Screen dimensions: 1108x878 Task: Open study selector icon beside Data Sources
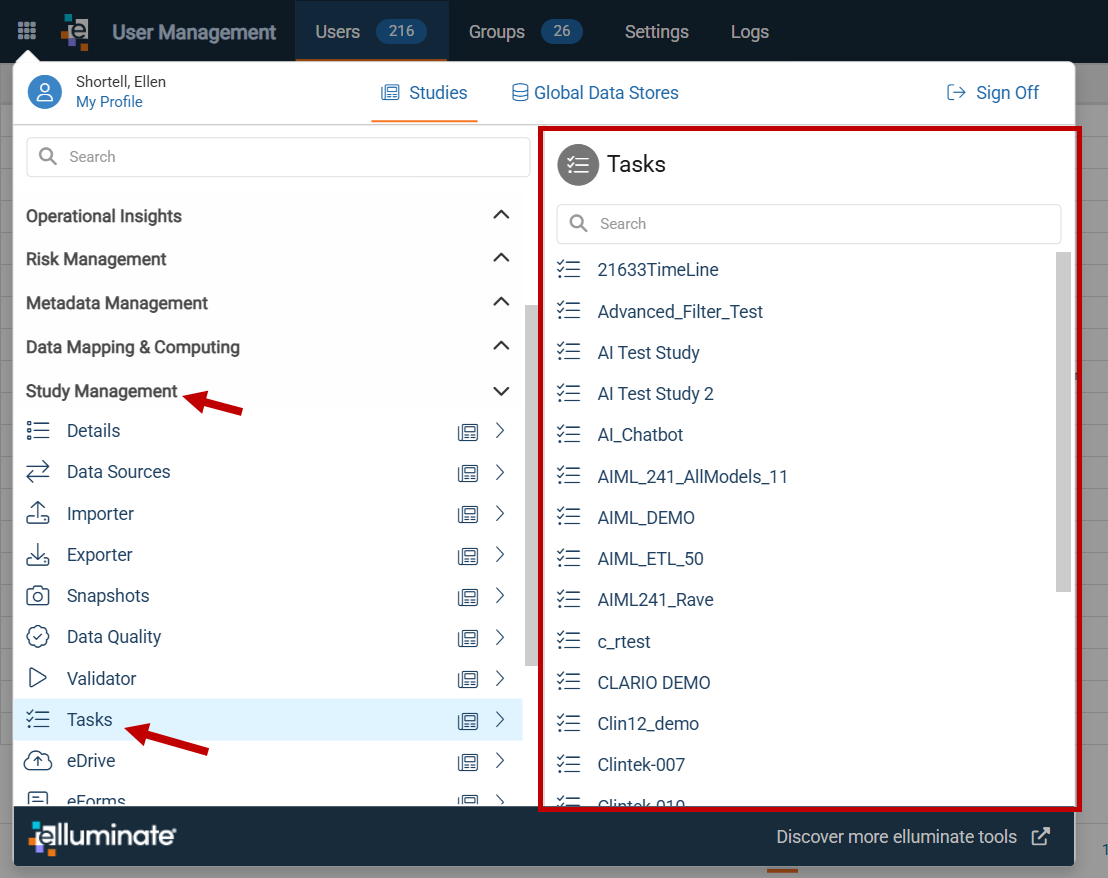coord(468,473)
